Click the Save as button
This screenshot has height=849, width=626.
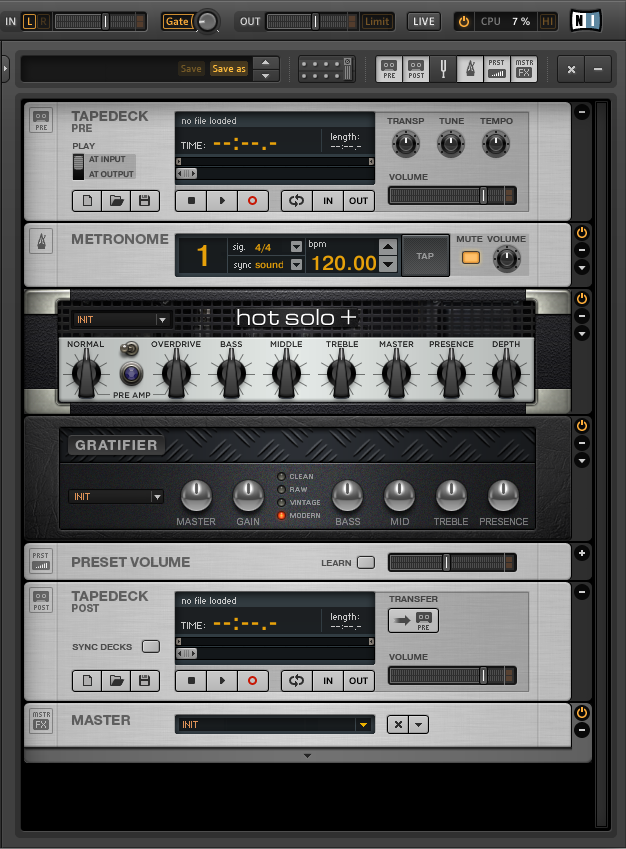point(229,69)
